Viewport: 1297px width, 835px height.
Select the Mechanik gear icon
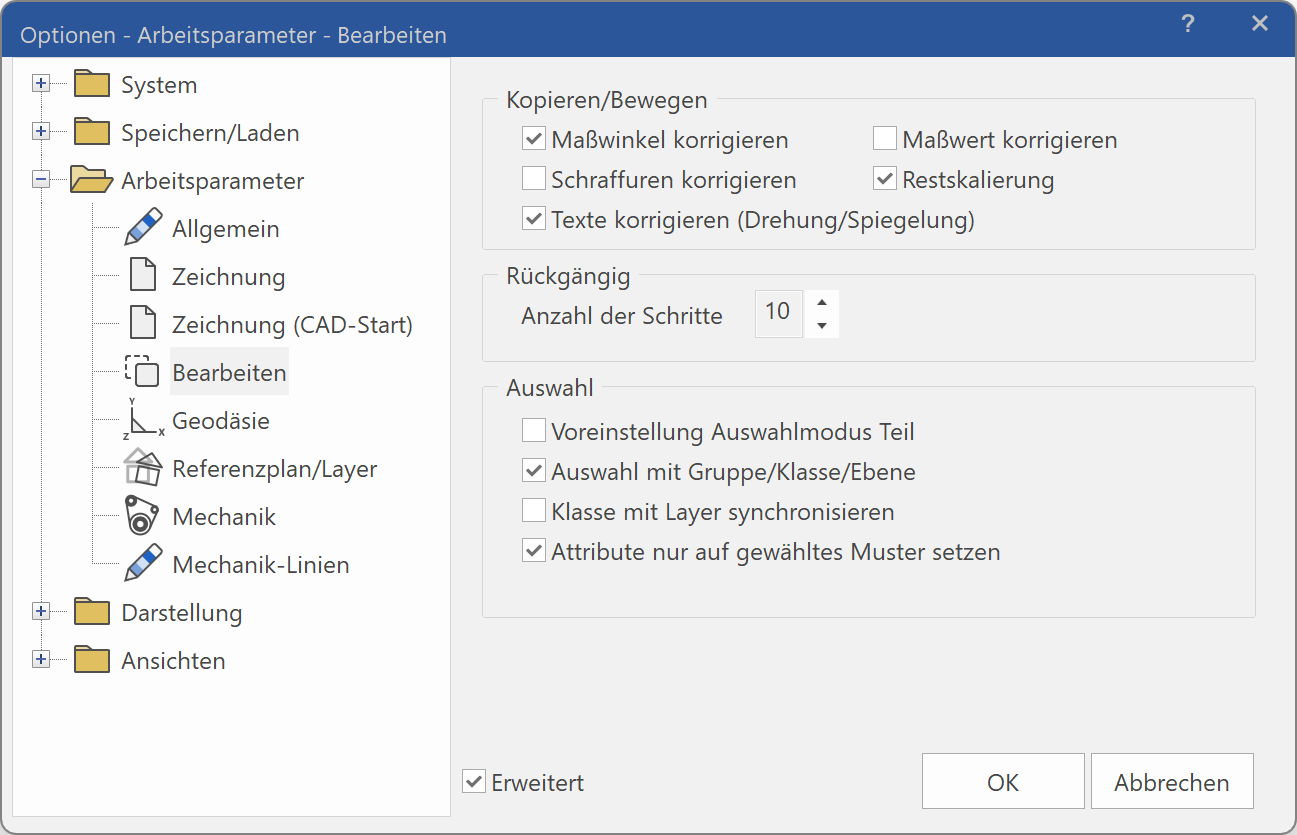pos(142,515)
